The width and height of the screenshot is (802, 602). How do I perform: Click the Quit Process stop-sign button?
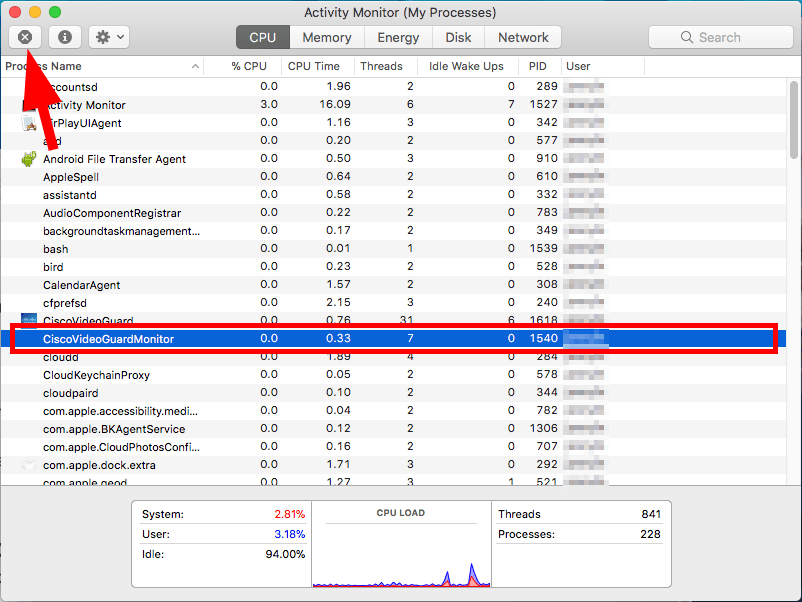(25, 37)
